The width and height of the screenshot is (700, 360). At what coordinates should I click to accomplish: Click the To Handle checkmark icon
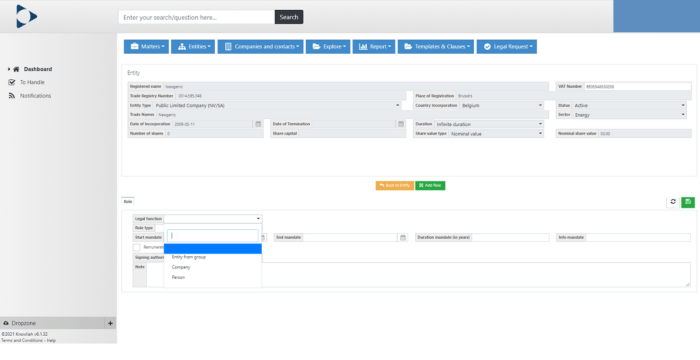click(x=12, y=82)
